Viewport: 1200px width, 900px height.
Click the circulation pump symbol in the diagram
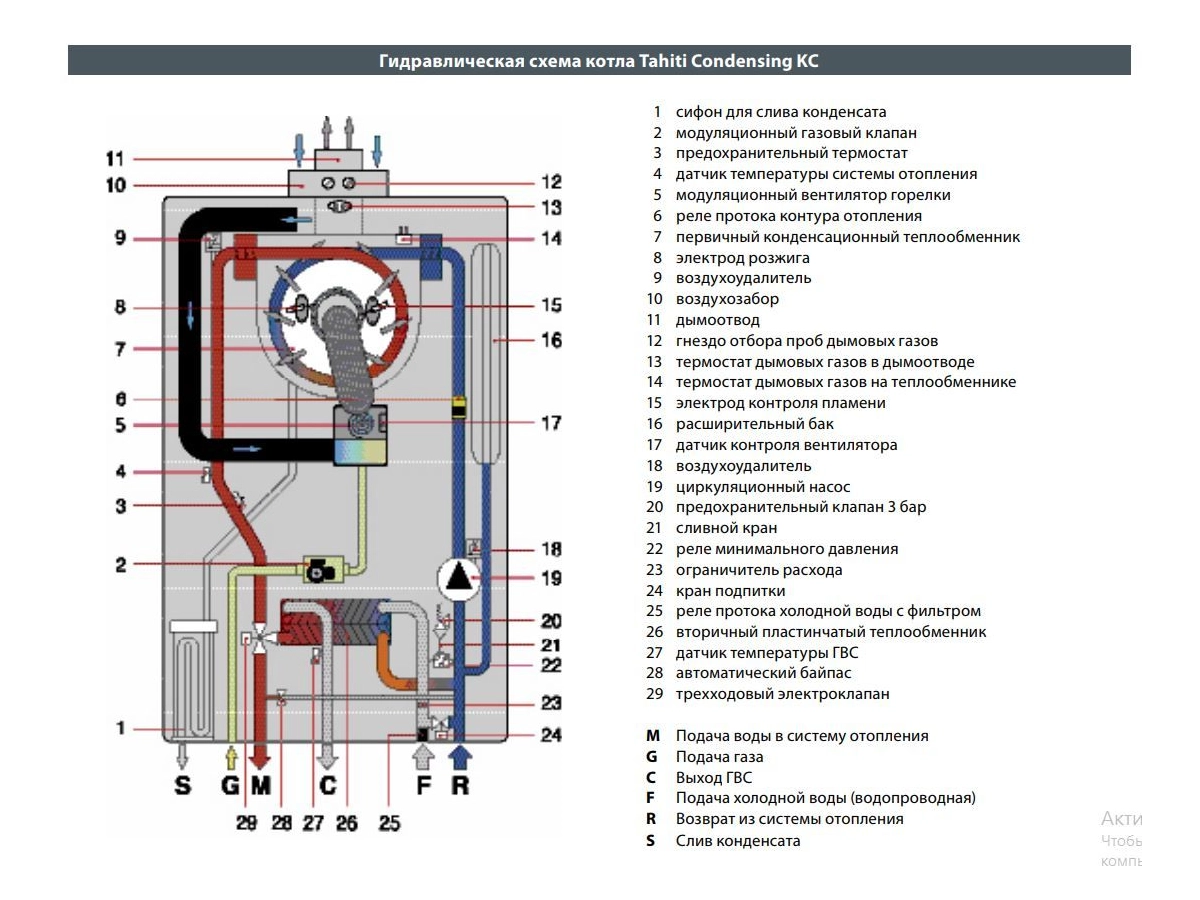(459, 578)
